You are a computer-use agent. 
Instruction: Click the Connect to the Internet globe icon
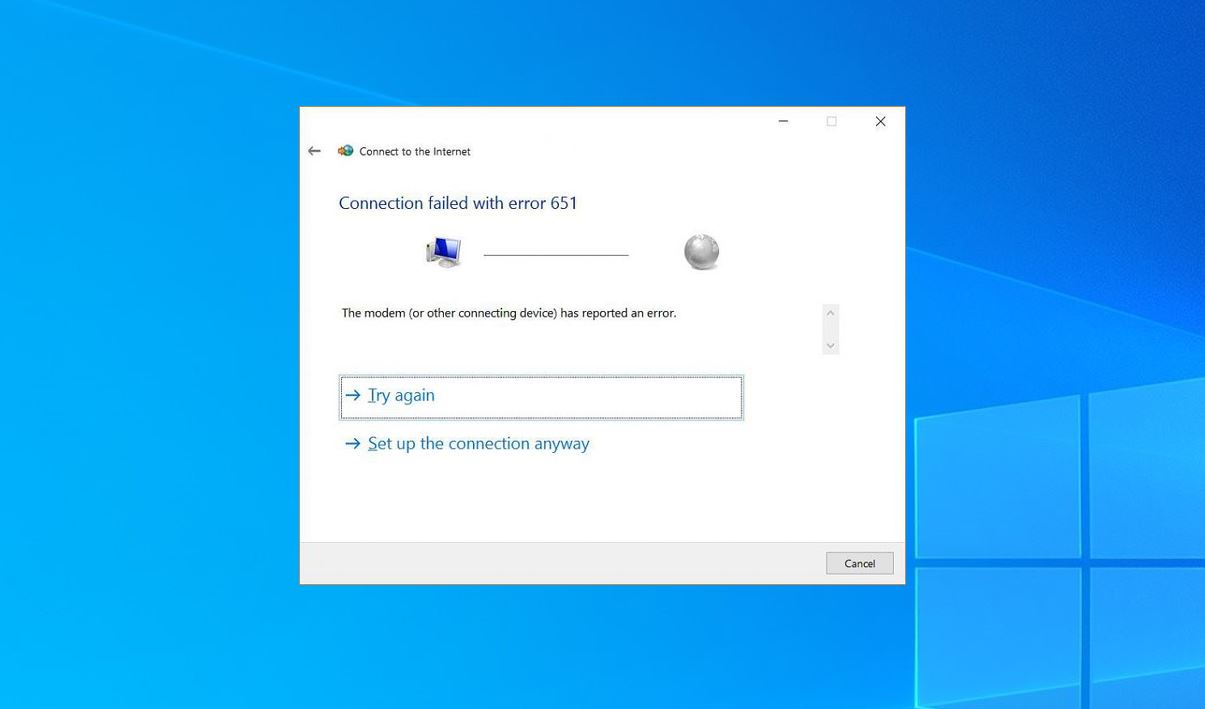point(345,151)
